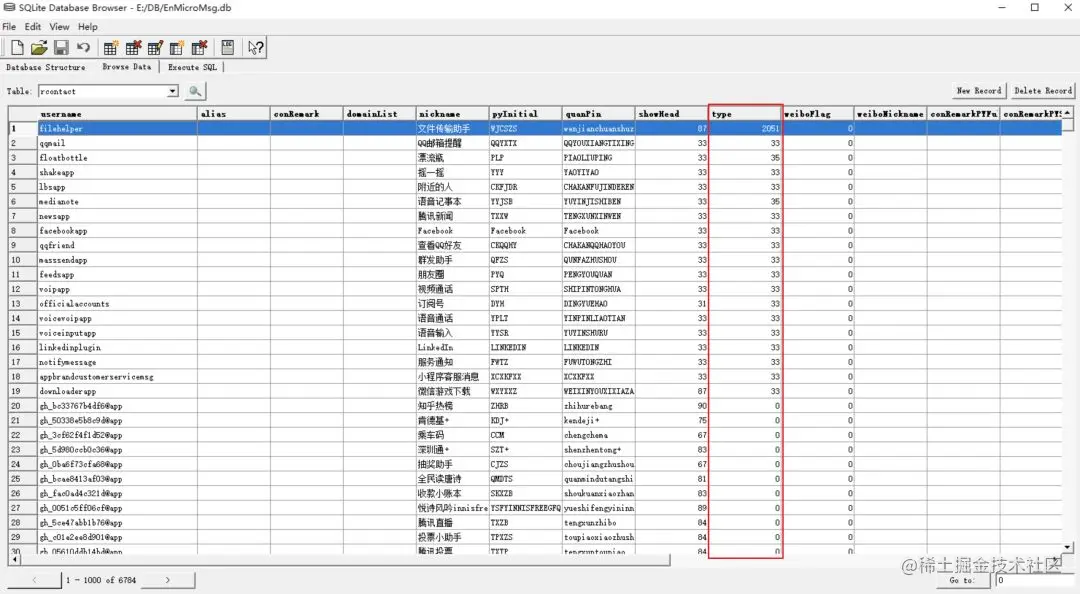Select the notifymessage username cell

(x=117, y=362)
